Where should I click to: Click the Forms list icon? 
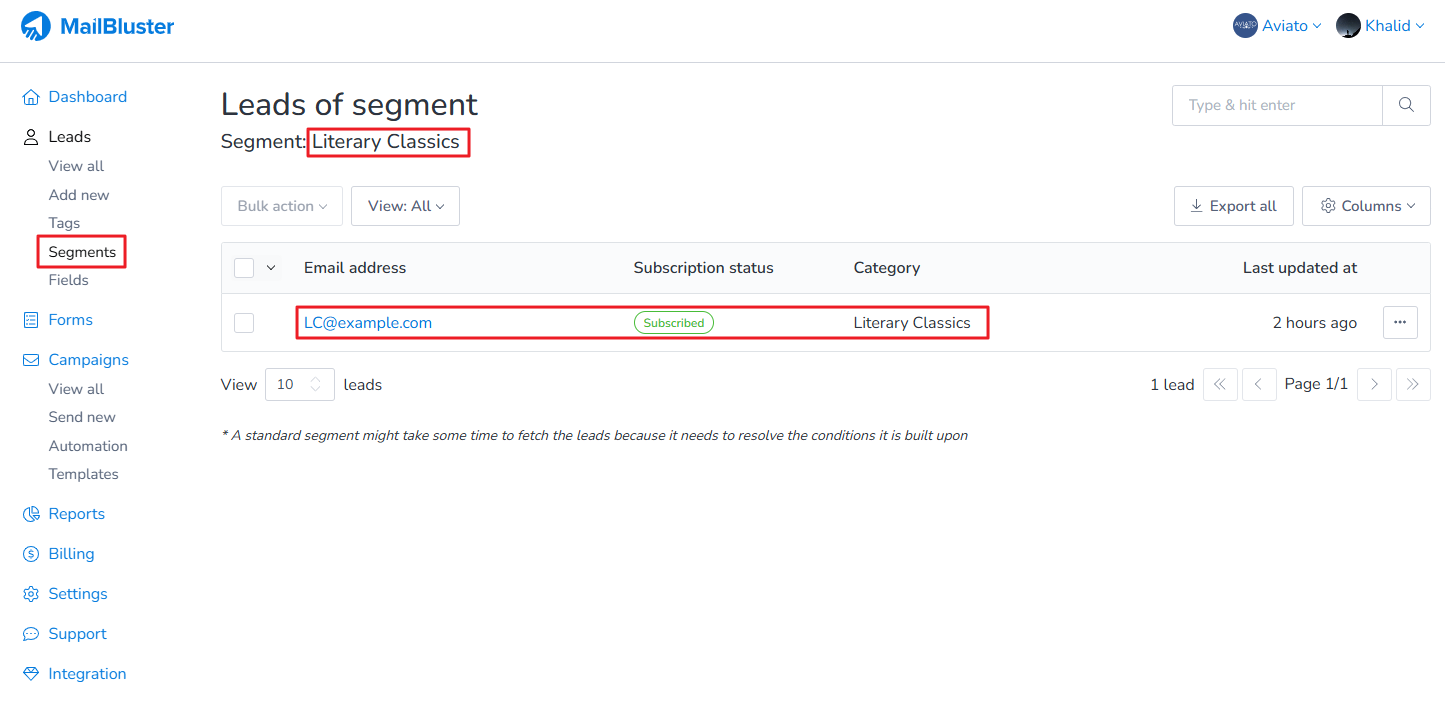[31, 320]
